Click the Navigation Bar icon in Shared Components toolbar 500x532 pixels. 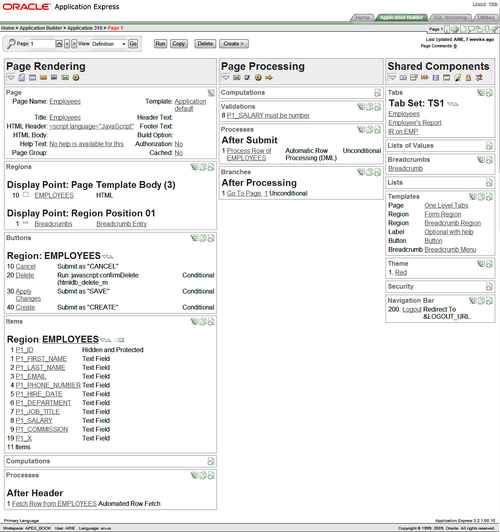coord(479,78)
